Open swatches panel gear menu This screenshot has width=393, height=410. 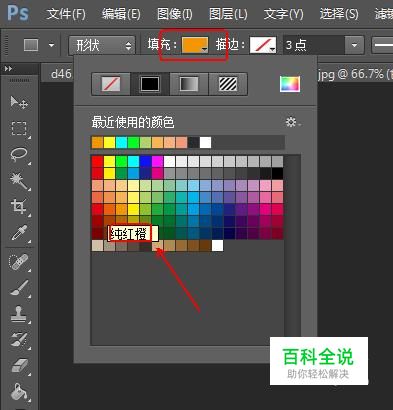coord(293,122)
